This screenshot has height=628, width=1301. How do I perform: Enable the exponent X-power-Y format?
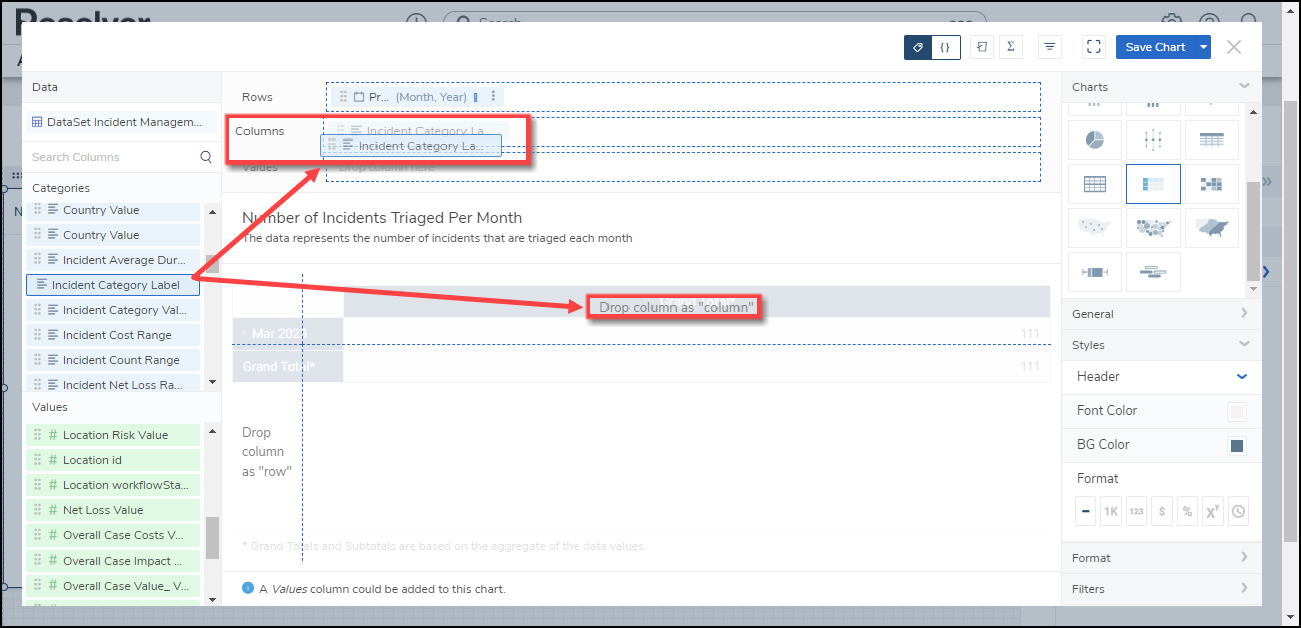click(1213, 511)
